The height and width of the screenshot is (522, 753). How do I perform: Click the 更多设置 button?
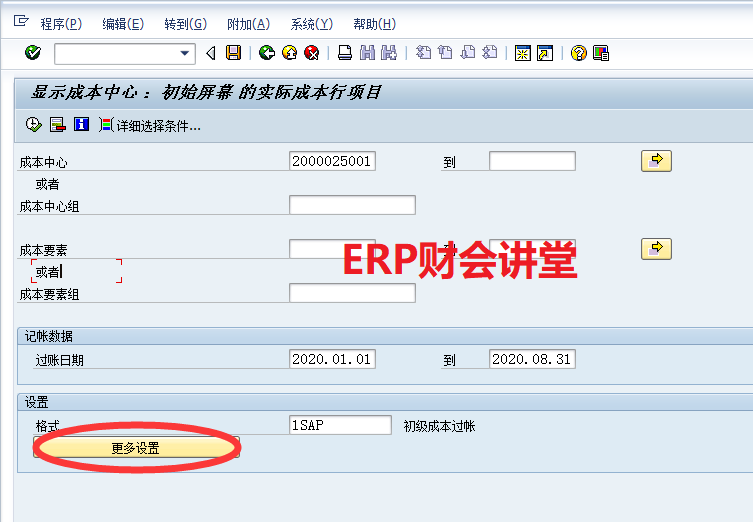(135, 448)
